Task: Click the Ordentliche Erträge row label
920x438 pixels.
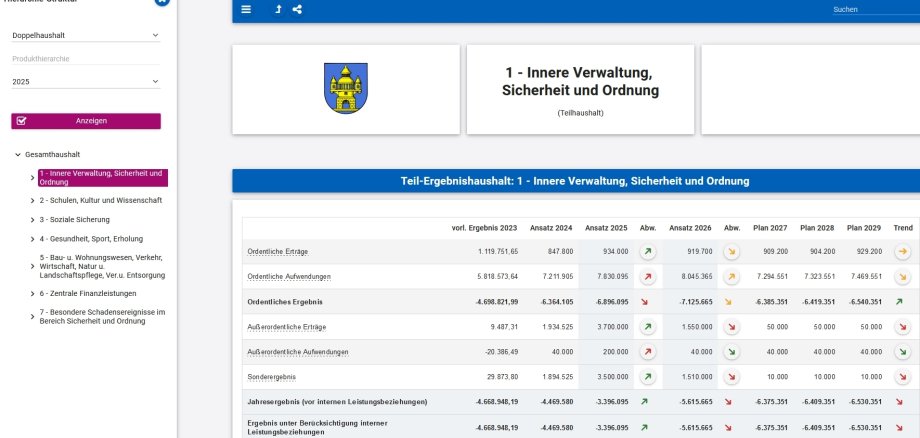Action: pyautogui.click(x=279, y=252)
